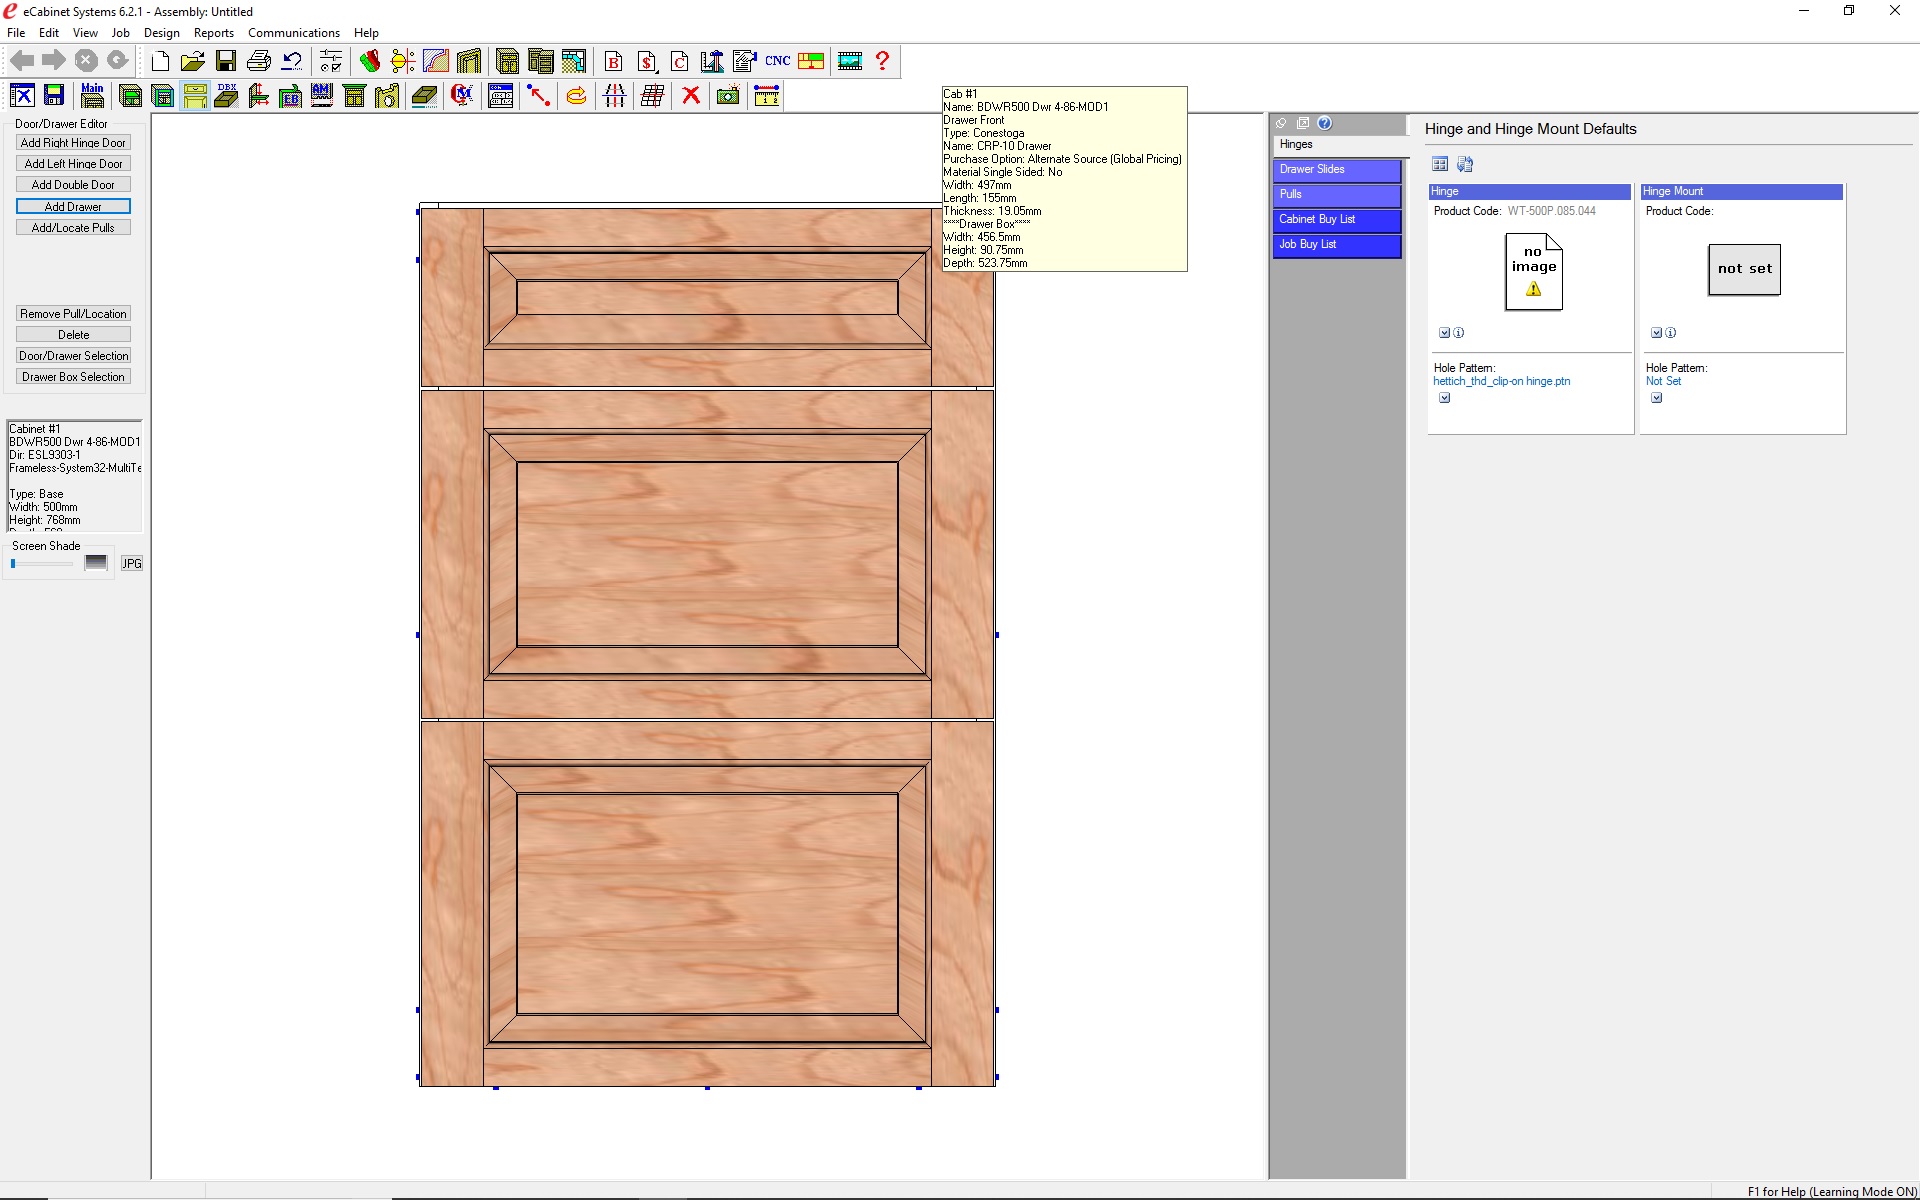Image resolution: width=1920 pixels, height=1200 pixels.
Task: Click the DBX drawer box icon
Action: click(227, 96)
